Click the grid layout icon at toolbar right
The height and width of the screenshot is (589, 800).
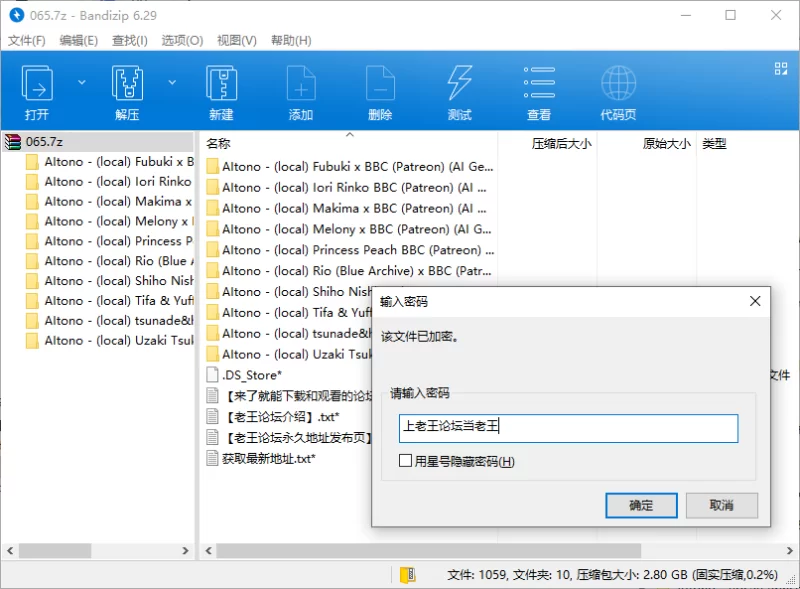pos(781,68)
